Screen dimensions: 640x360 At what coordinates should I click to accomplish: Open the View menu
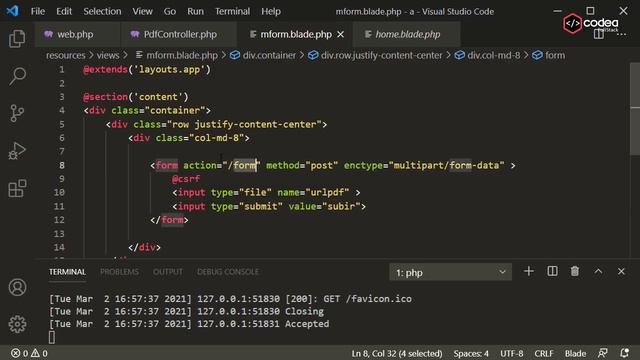point(142,11)
